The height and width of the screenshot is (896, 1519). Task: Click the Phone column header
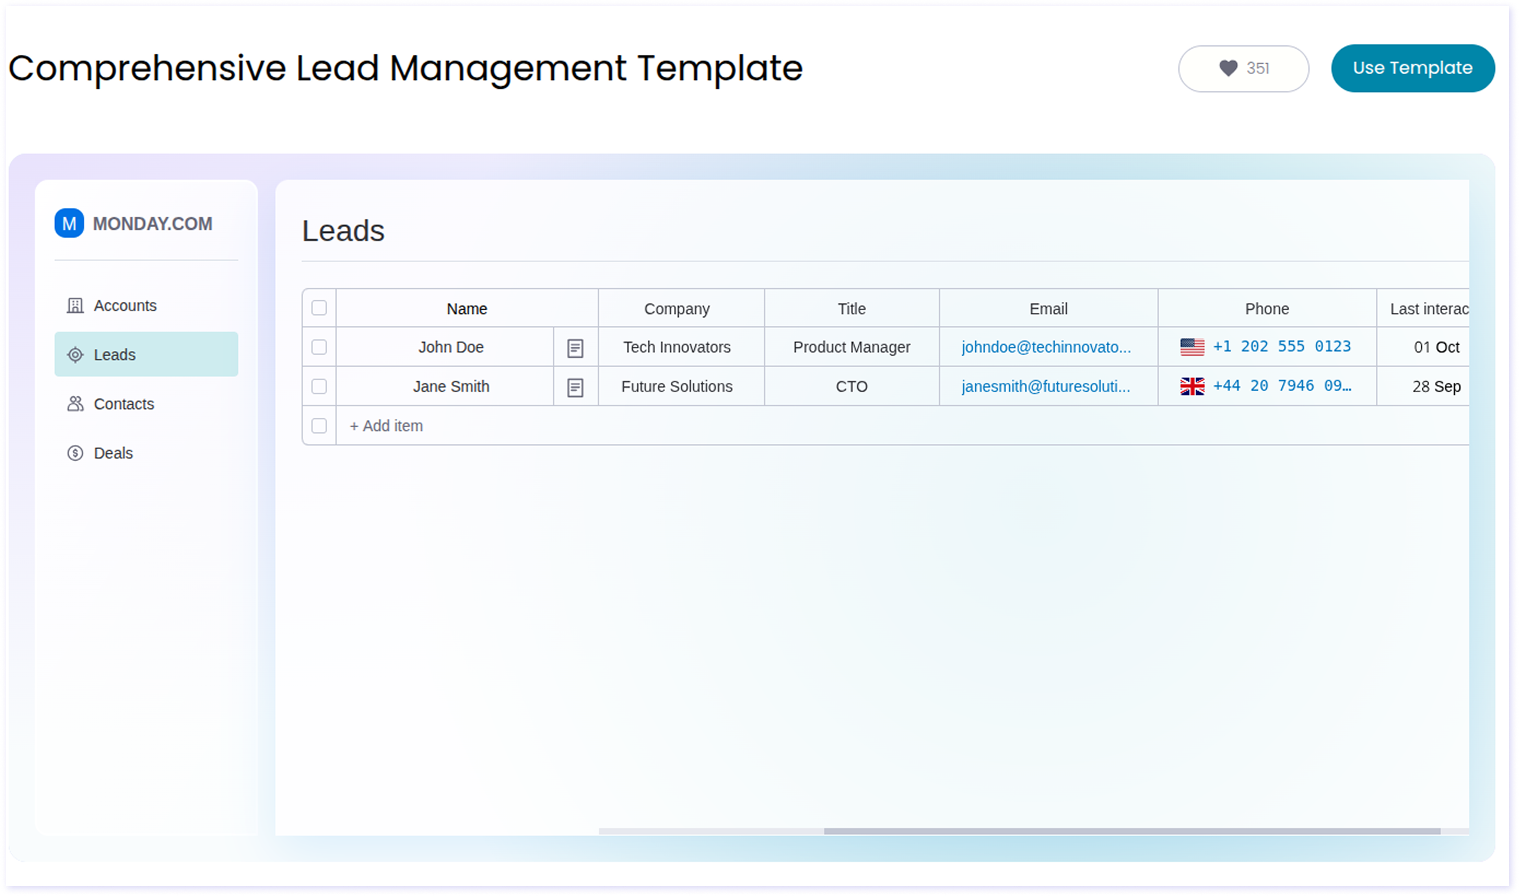(x=1267, y=308)
